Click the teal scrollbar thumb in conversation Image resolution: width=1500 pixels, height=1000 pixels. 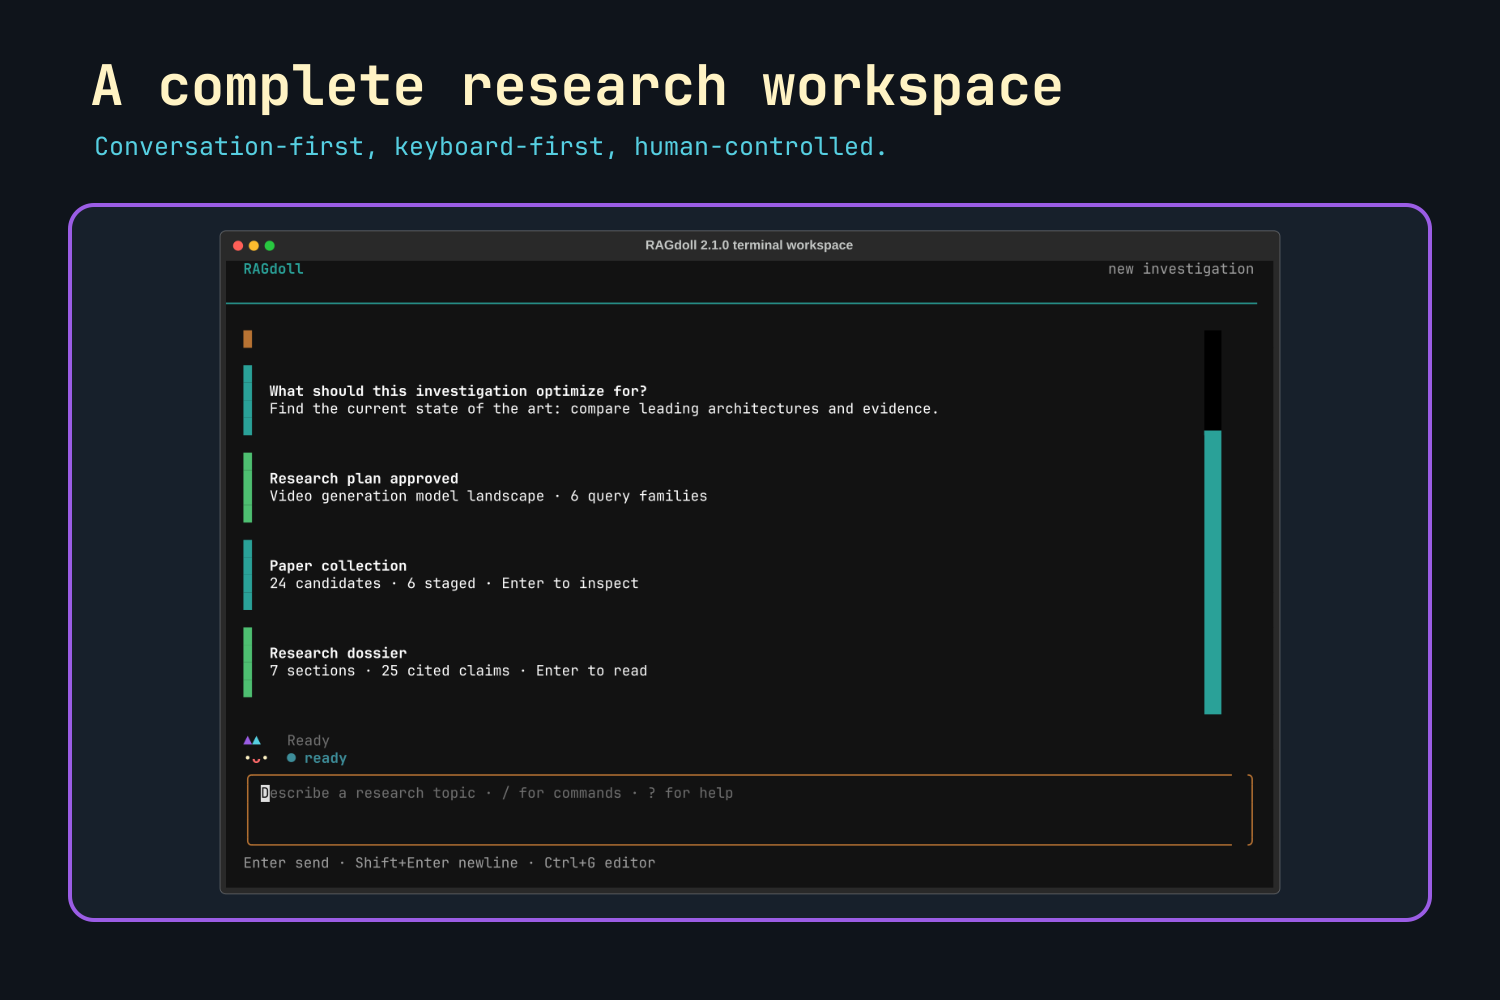pos(1213,572)
